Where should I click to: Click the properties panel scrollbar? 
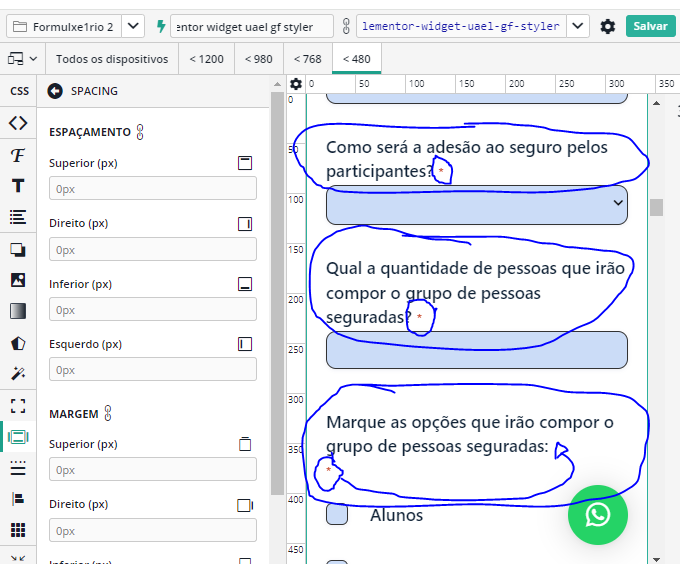(x=277, y=293)
